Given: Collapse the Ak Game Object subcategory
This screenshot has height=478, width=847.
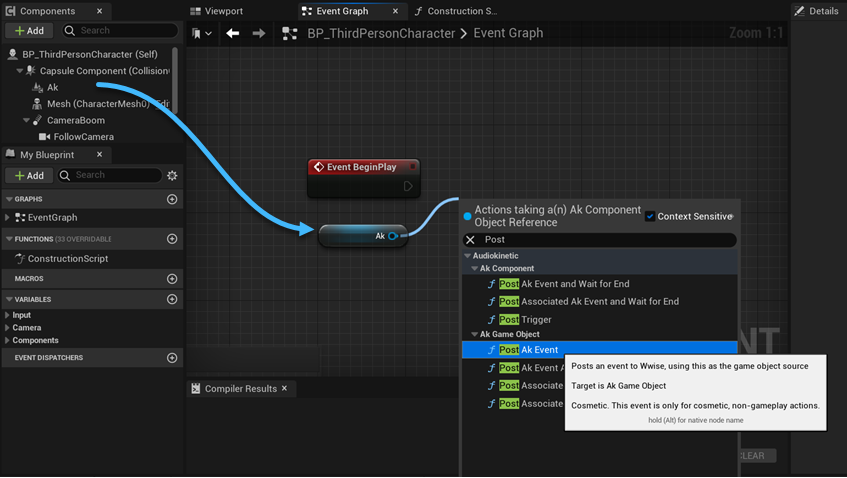Looking at the screenshot, I should point(474,334).
